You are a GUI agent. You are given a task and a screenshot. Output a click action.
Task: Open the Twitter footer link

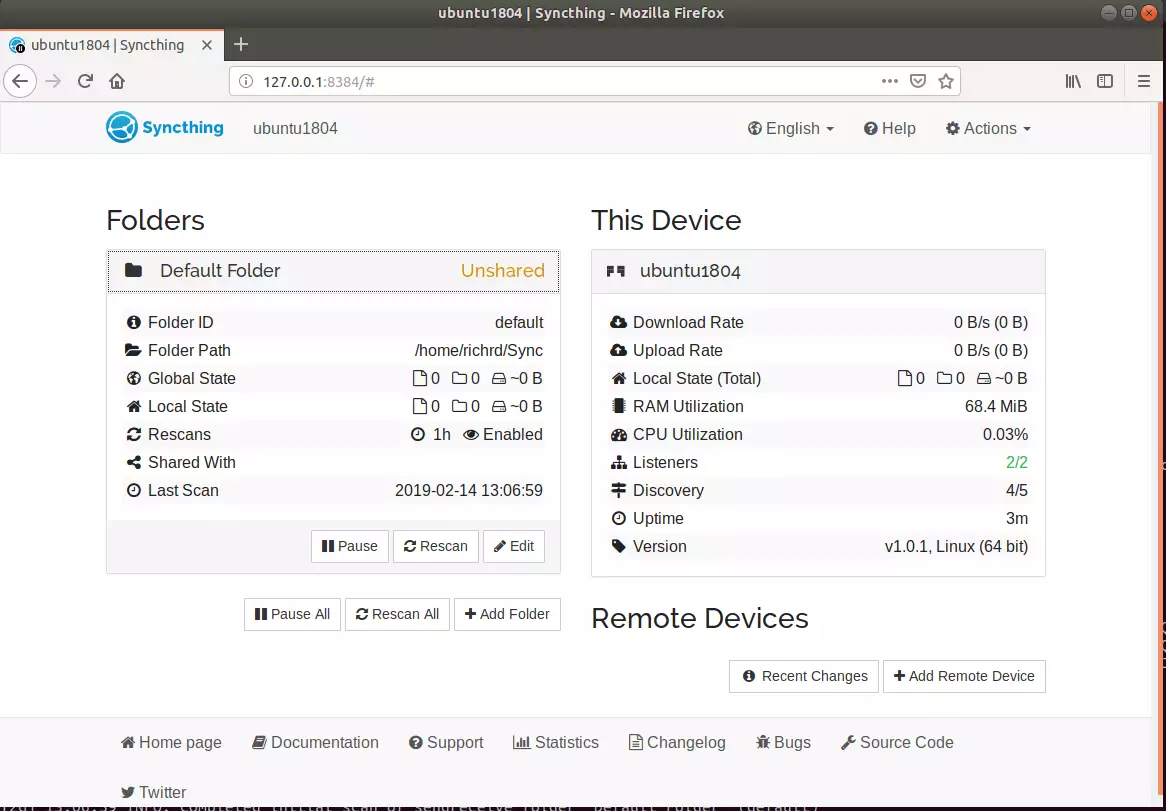(x=153, y=792)
